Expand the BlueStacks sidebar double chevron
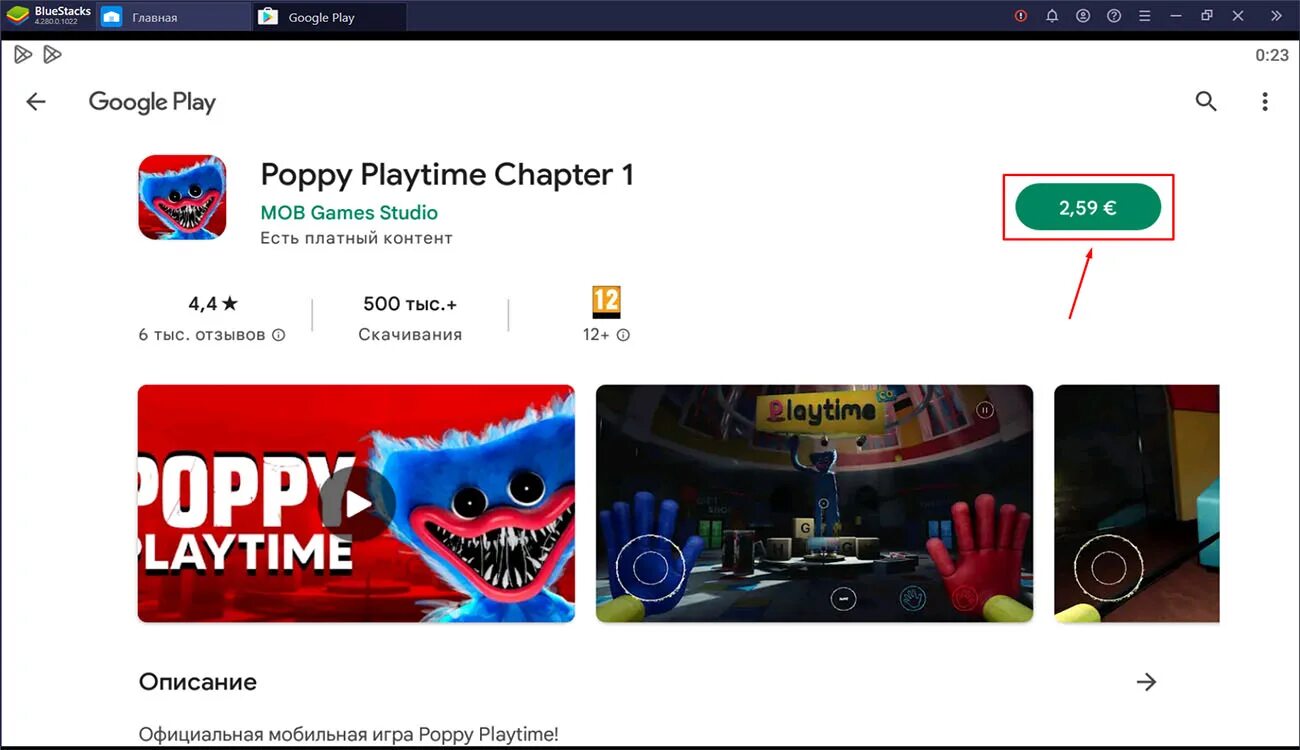Viewport: 1300px width, 750px height. point(1275,16)
